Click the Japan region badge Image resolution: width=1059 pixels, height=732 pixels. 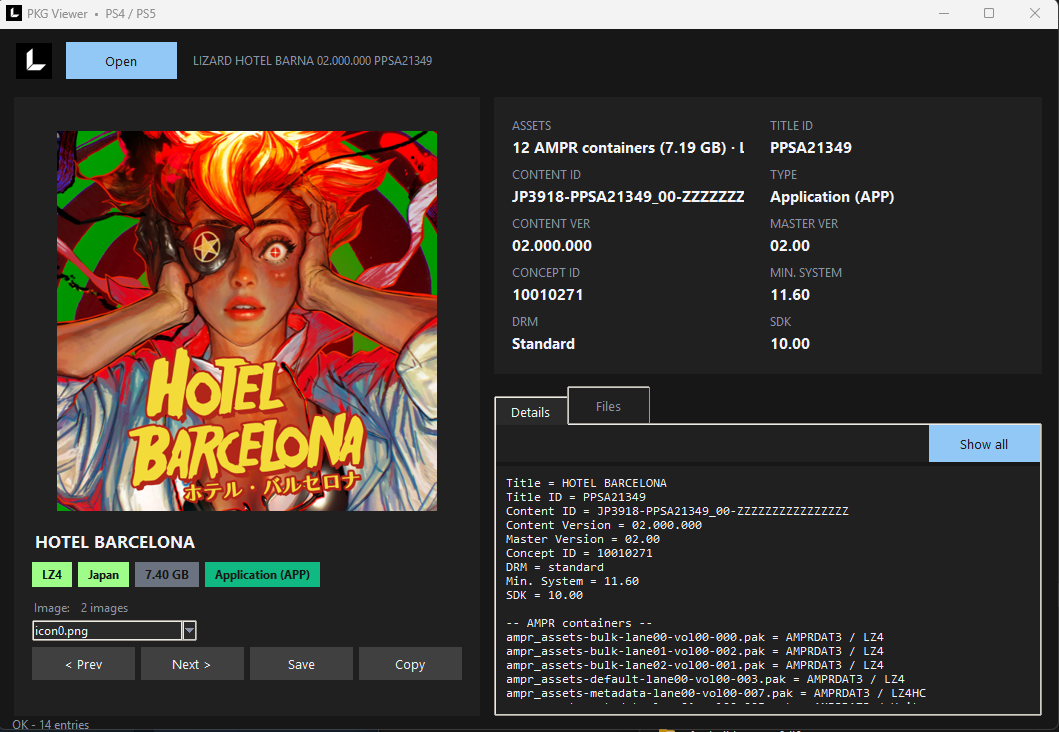coord(103,575)
